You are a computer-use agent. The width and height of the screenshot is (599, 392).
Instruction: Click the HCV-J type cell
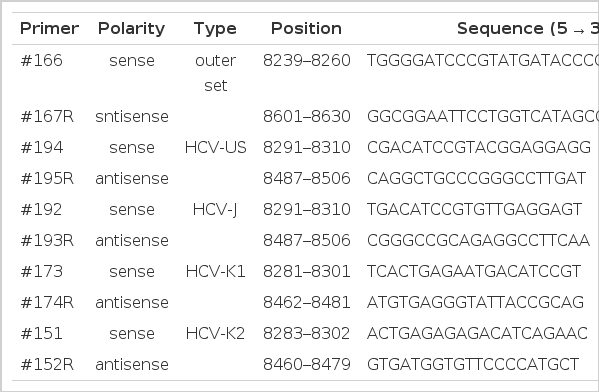215,209
